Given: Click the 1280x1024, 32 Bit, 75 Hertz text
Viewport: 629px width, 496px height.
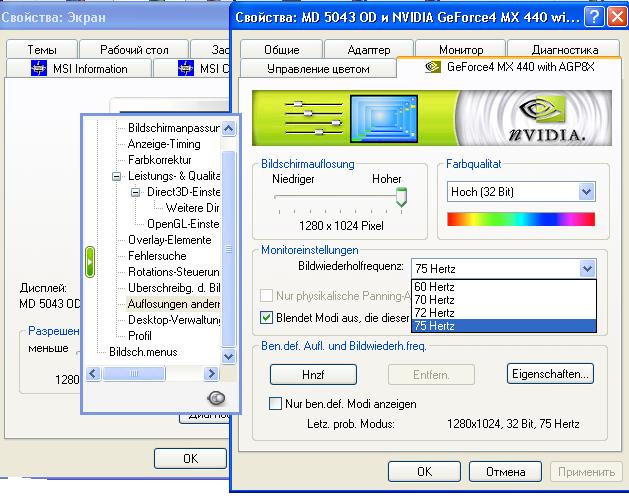Looking at the screenshot, I should pos(513,424).
